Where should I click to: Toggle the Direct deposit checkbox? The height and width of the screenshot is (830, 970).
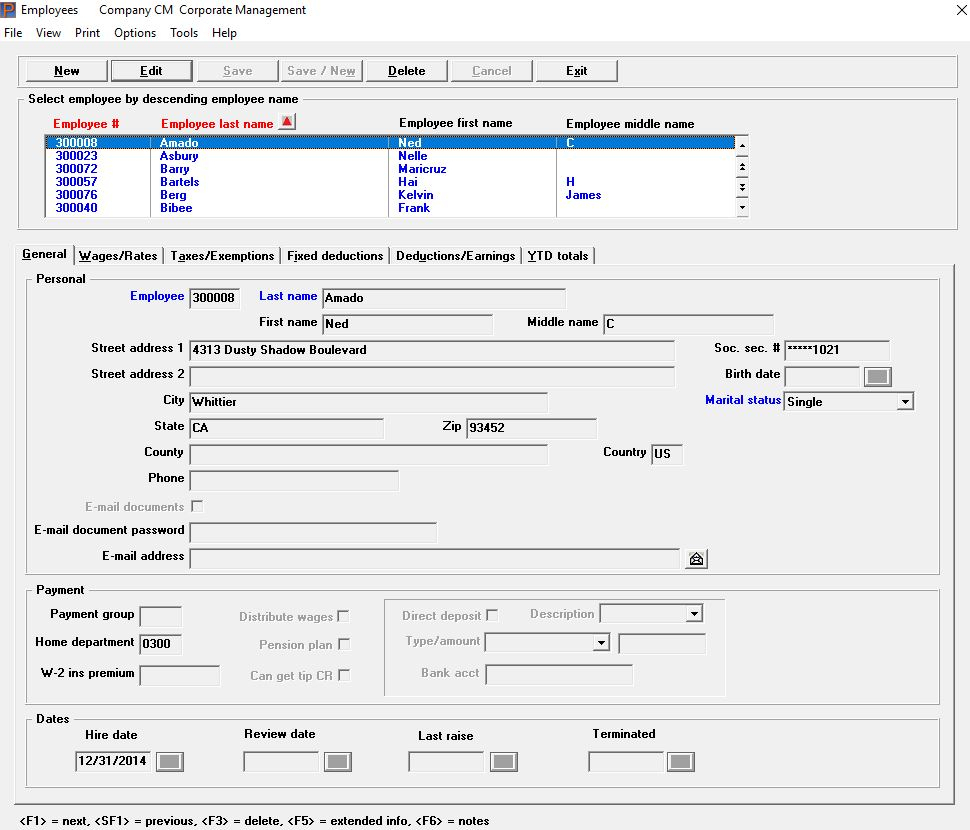pos(492,616)
